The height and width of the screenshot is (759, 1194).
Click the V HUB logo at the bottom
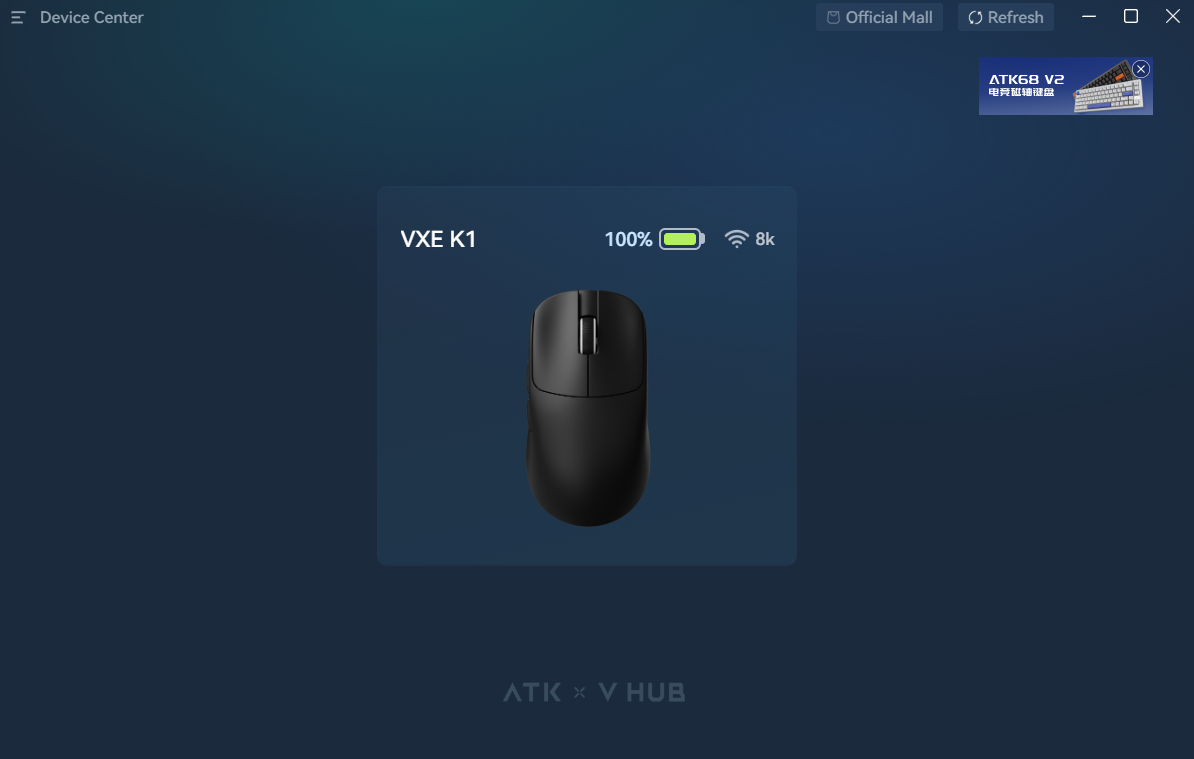(642, 692)
